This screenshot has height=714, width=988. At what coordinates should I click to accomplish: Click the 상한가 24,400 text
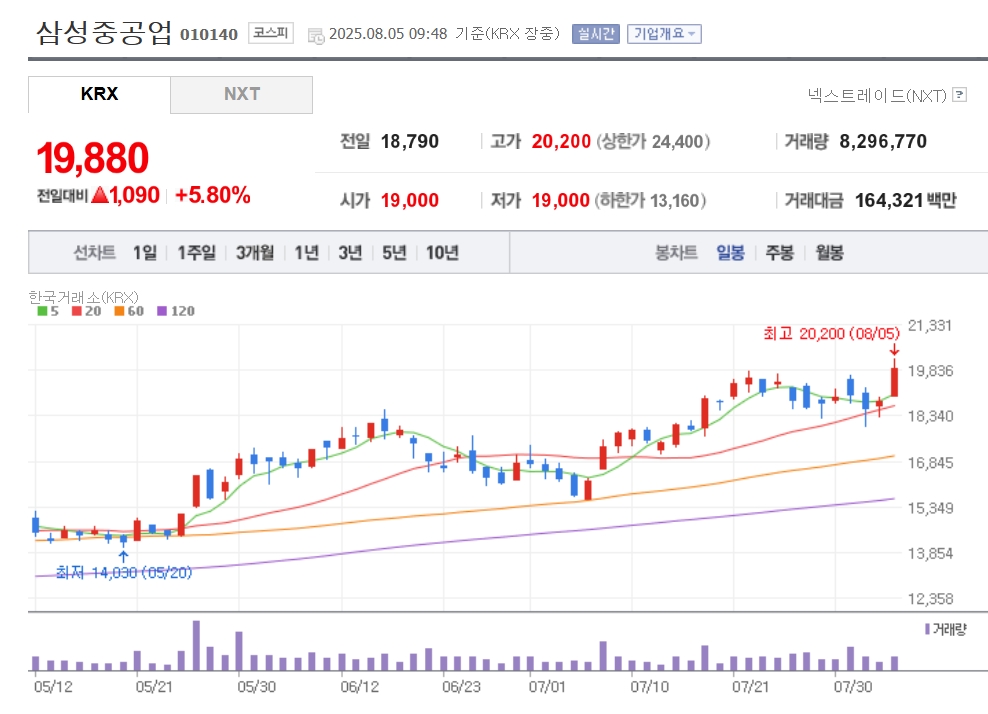pos(653,141)
